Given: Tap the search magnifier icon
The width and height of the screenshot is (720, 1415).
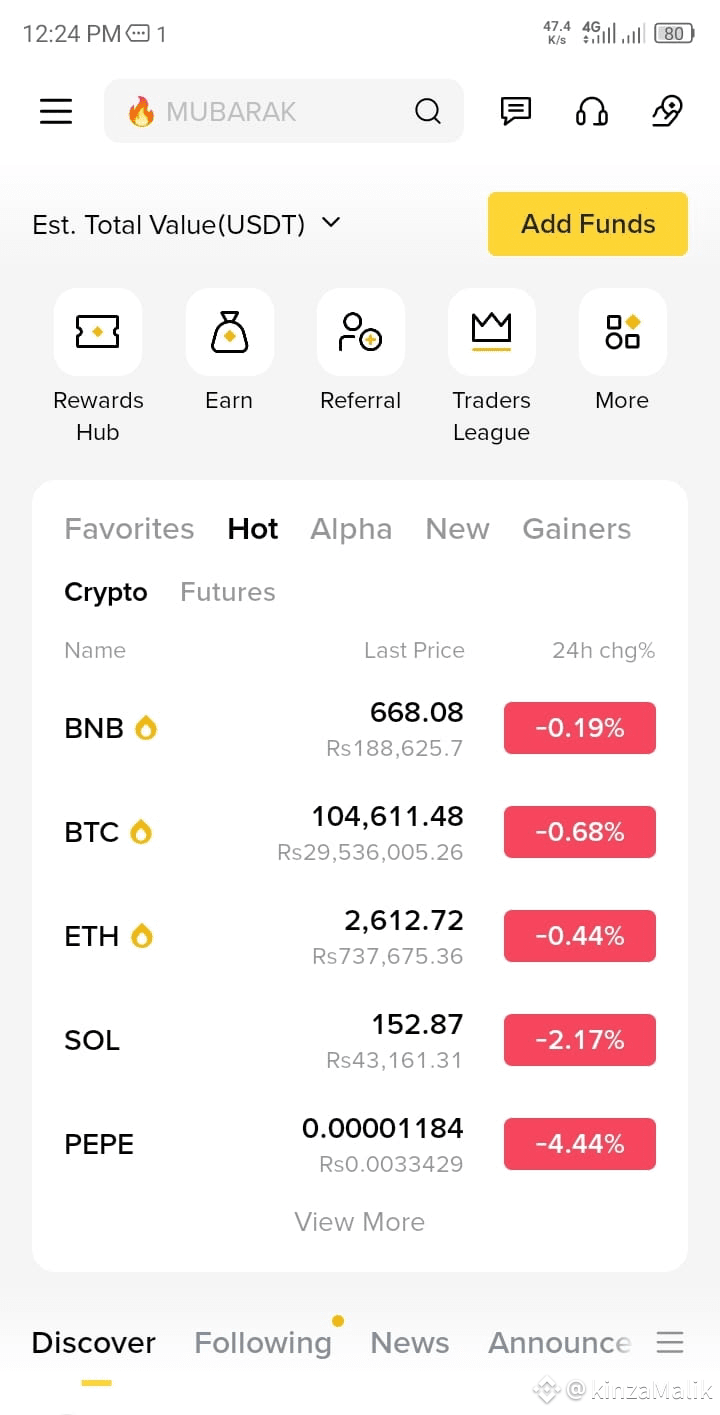Looking at the screenshot, I should [x=428, y=111].
